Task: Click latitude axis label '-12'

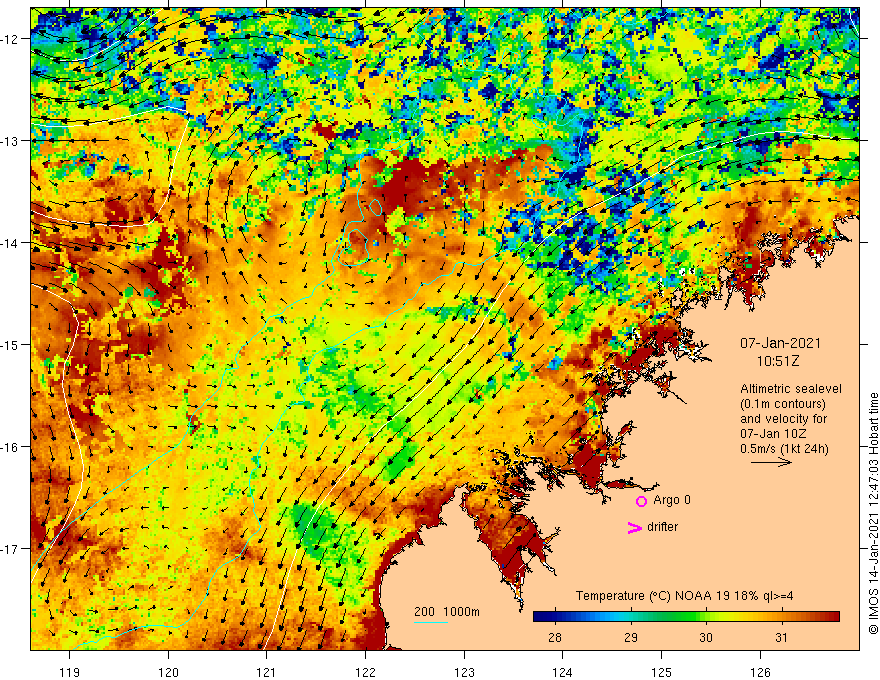Action: coord(11,39)
